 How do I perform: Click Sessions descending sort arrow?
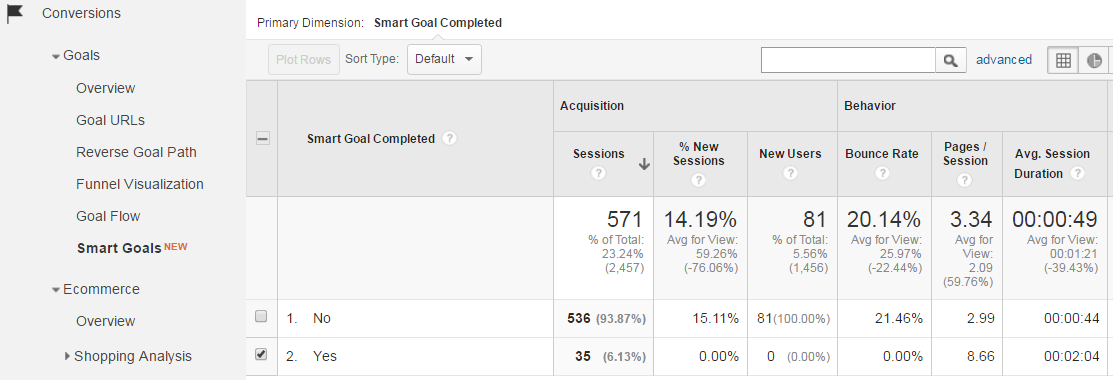[x=644, y=164]
